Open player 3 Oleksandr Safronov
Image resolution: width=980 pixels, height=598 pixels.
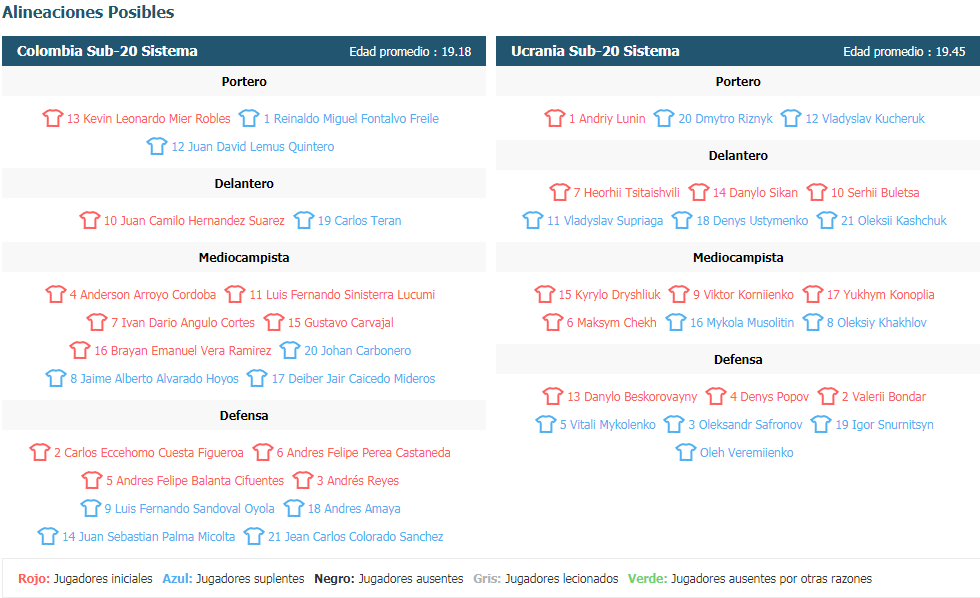point(745,425)
